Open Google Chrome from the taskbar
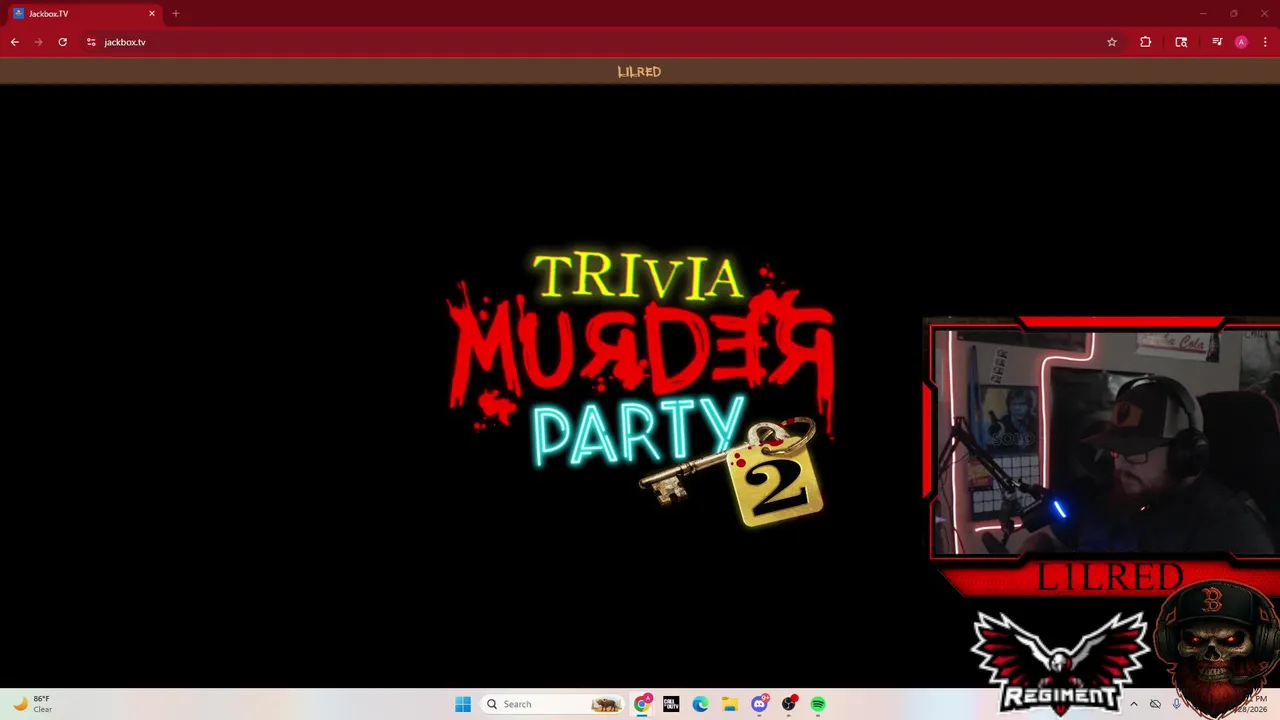 click(642, 704)
